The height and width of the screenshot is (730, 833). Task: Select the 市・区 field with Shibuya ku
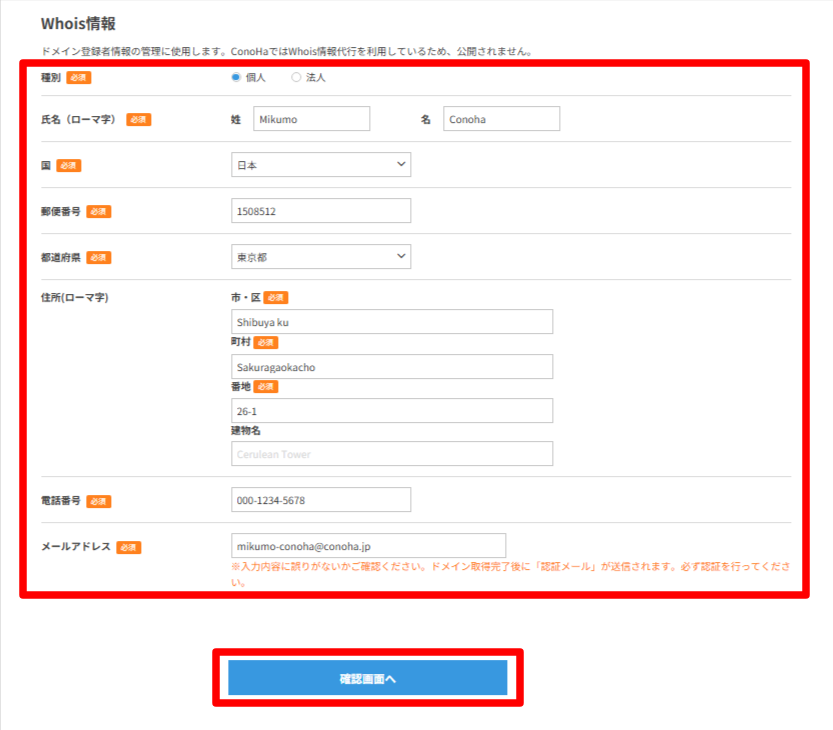(391, 322)
